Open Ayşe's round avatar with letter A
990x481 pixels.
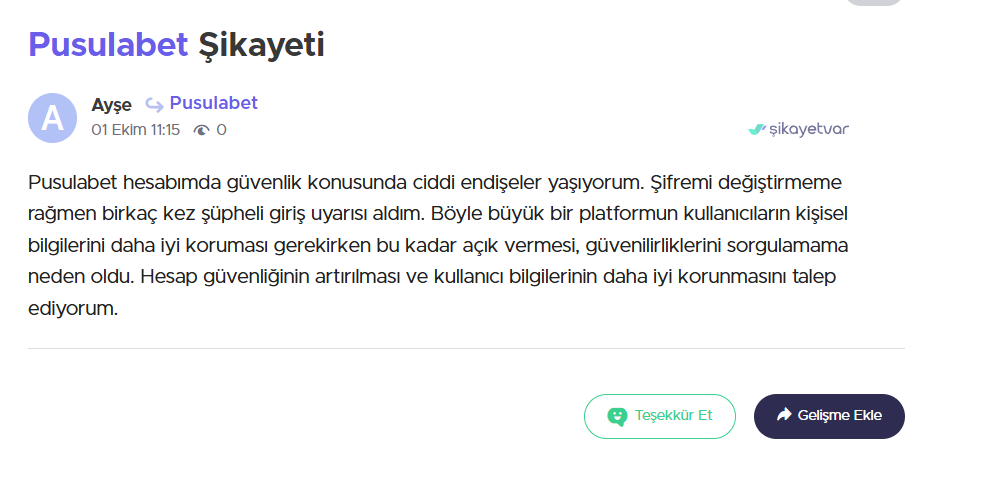[52, 118]
